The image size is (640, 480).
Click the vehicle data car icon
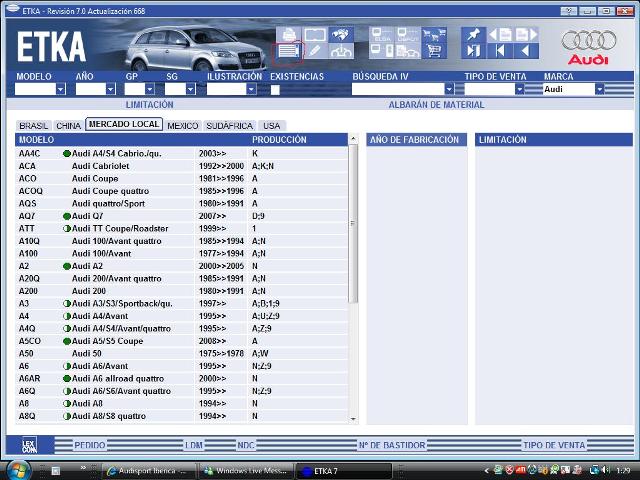[x=341, y=51]
